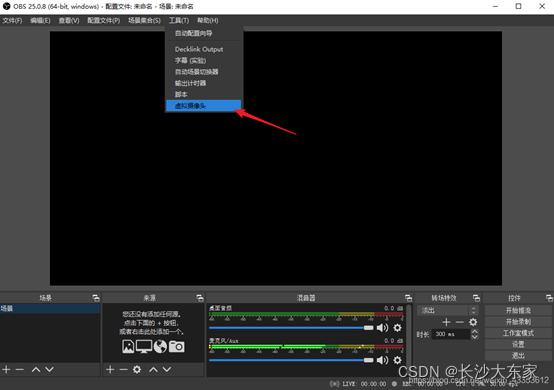The height and width of the screenshot is (390, 554).
Task: Open the 场景集合(S) menu
Action: [x=144, y=20]
